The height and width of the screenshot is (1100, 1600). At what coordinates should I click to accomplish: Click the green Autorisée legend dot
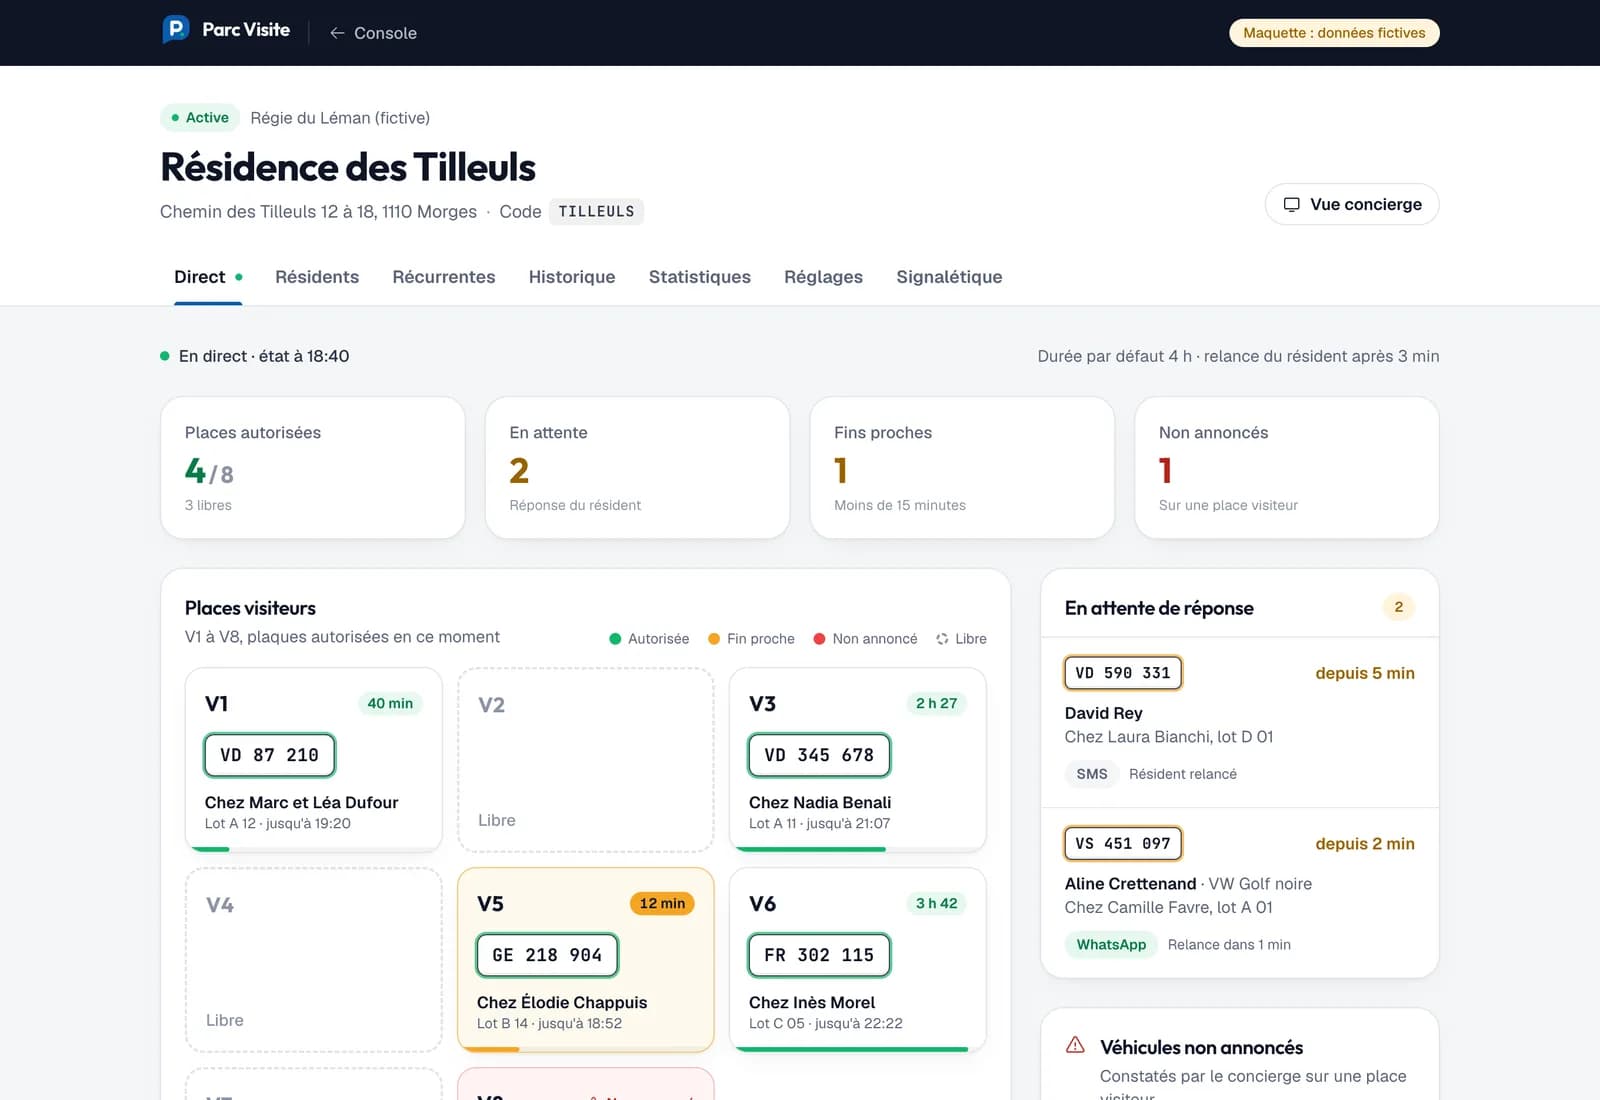[x=615, y=639]
